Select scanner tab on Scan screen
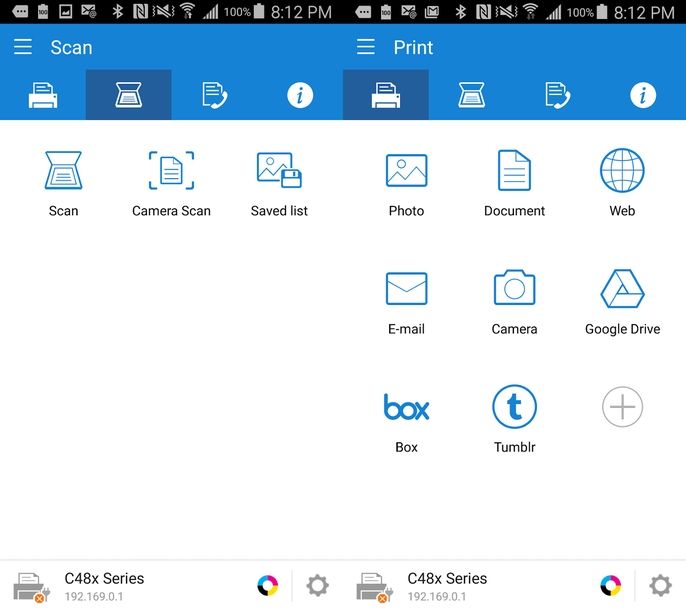This screenshot has height=610, width=686. 128,95
